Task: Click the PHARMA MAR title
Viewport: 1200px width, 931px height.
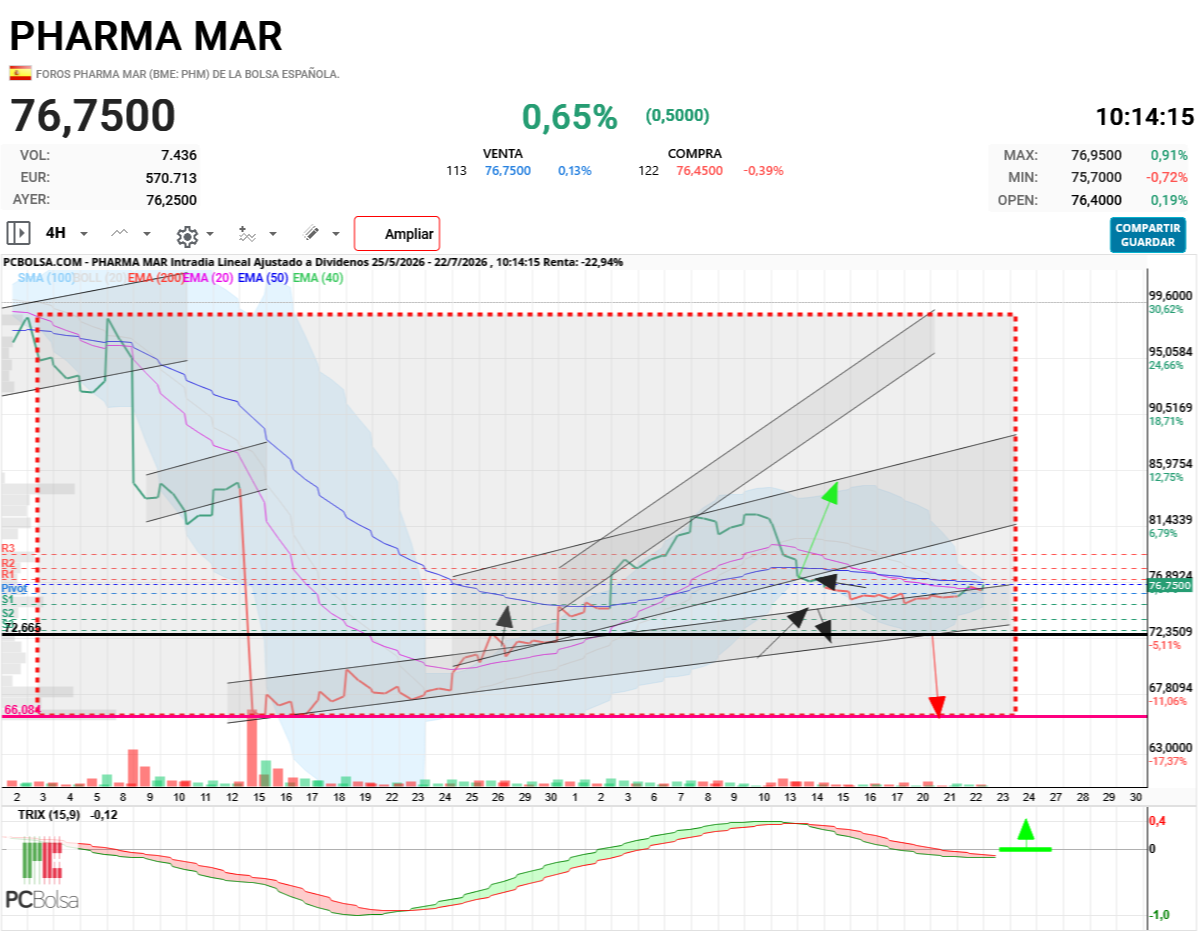Action: 146,36
